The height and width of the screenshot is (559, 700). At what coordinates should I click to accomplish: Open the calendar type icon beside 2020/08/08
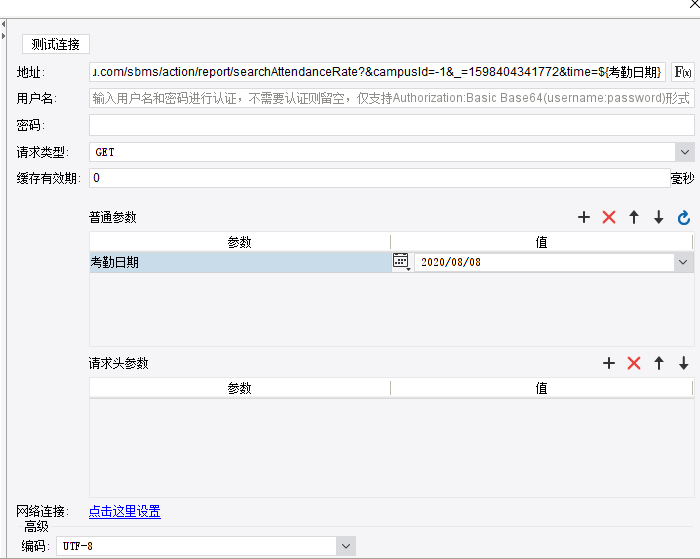pyautogui.click(x=401, y=262)
